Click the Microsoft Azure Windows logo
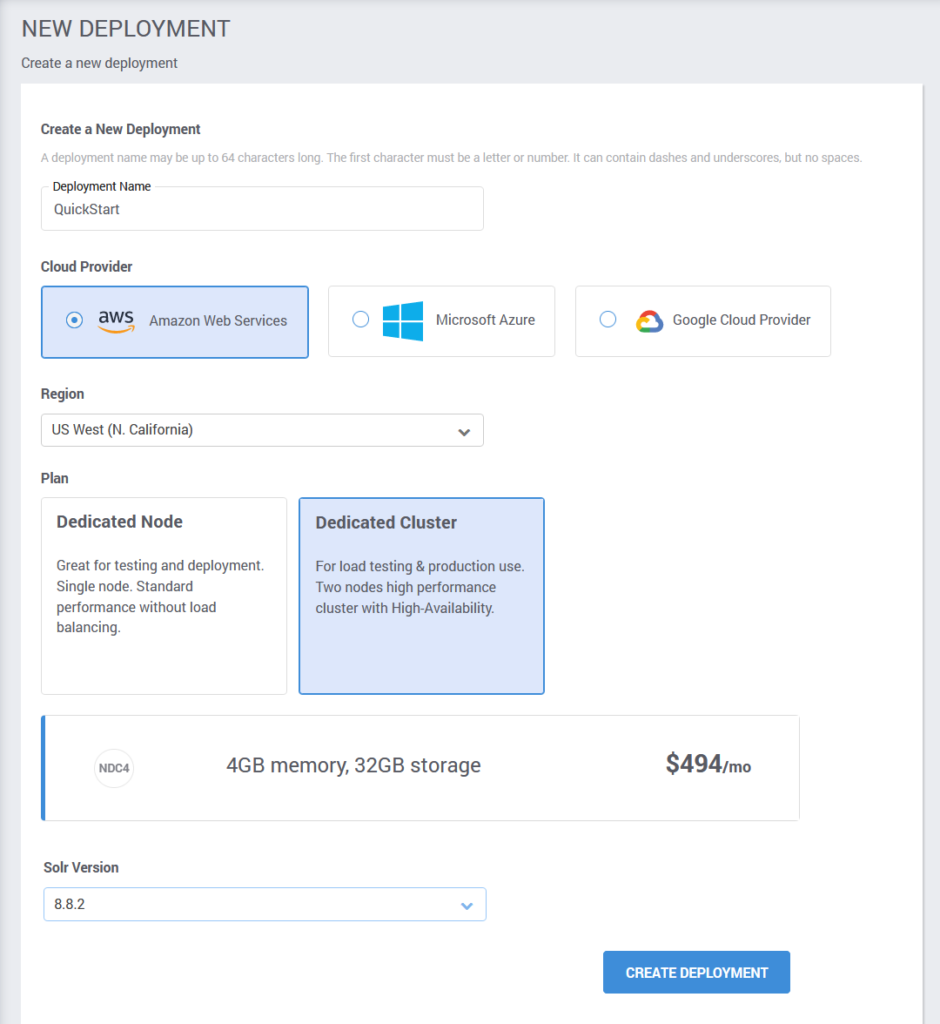Image resolution: width=940 pixels, height=1024 pixels. pyautogui.click(x=402, y=321)
